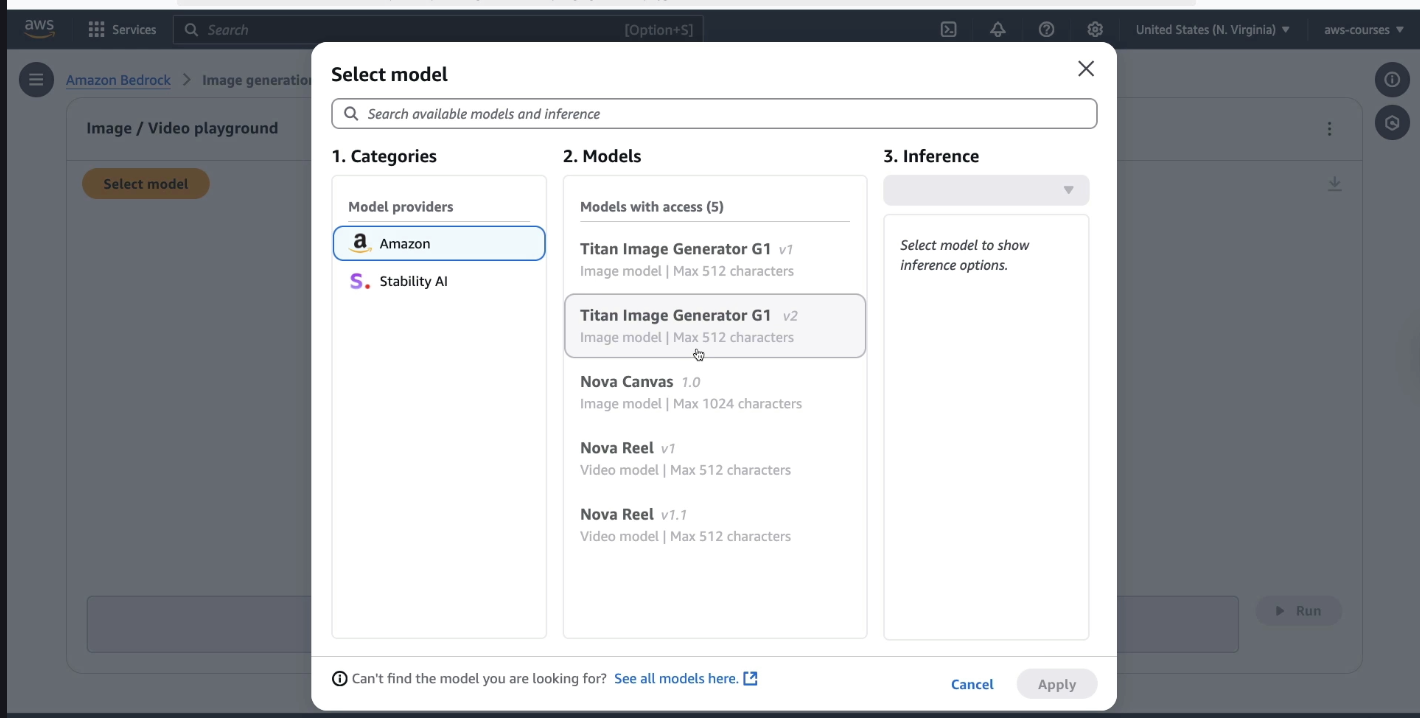The image size is (1420, 718).
Task: Open the settings gear in the header
Action: [x=1095, y=30]
